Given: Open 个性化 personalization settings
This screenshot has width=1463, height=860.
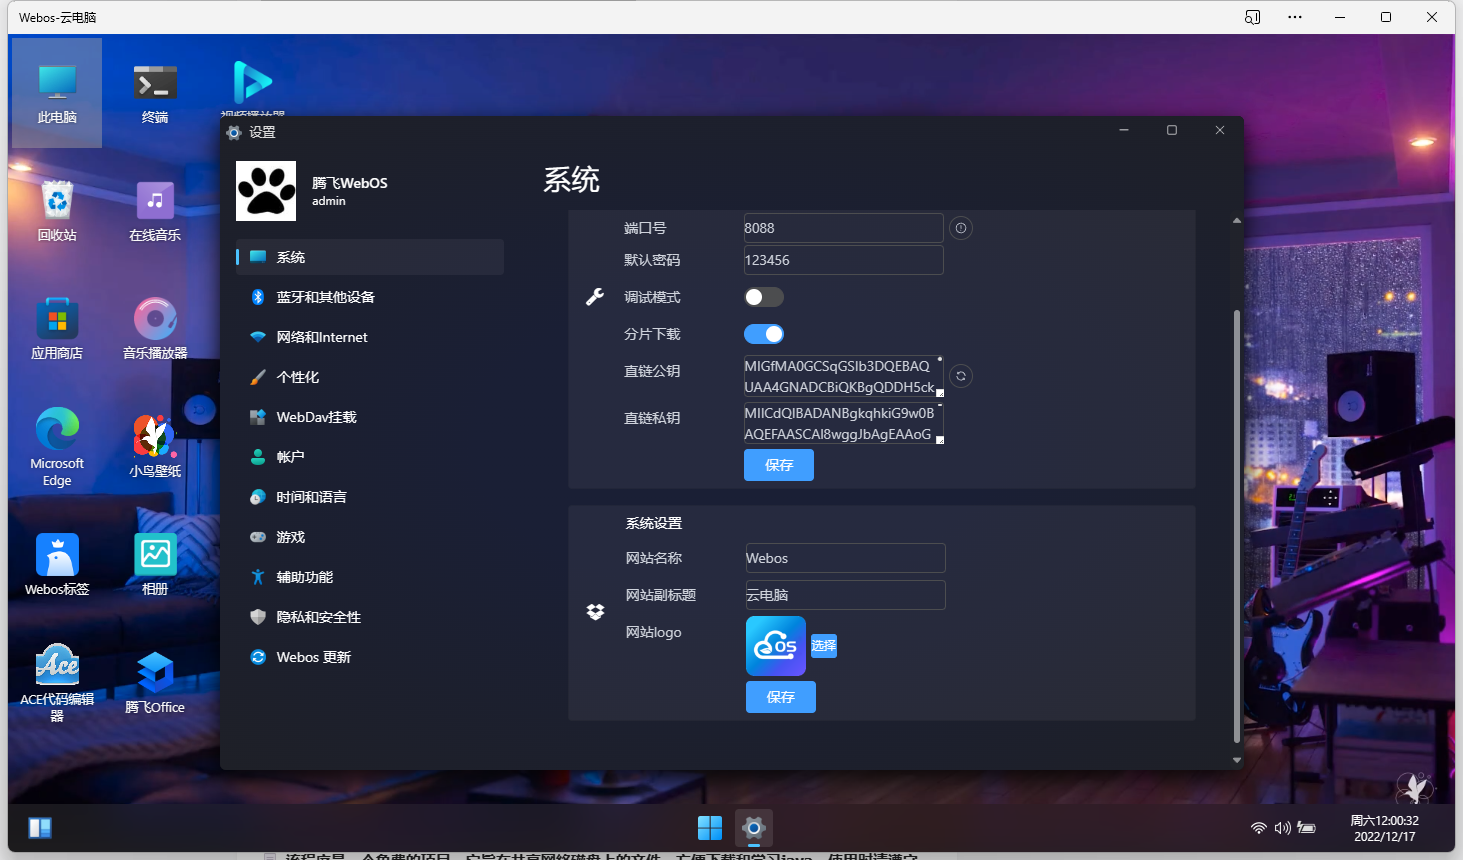Looking at the screenshot, I should (x=370, y=377).
